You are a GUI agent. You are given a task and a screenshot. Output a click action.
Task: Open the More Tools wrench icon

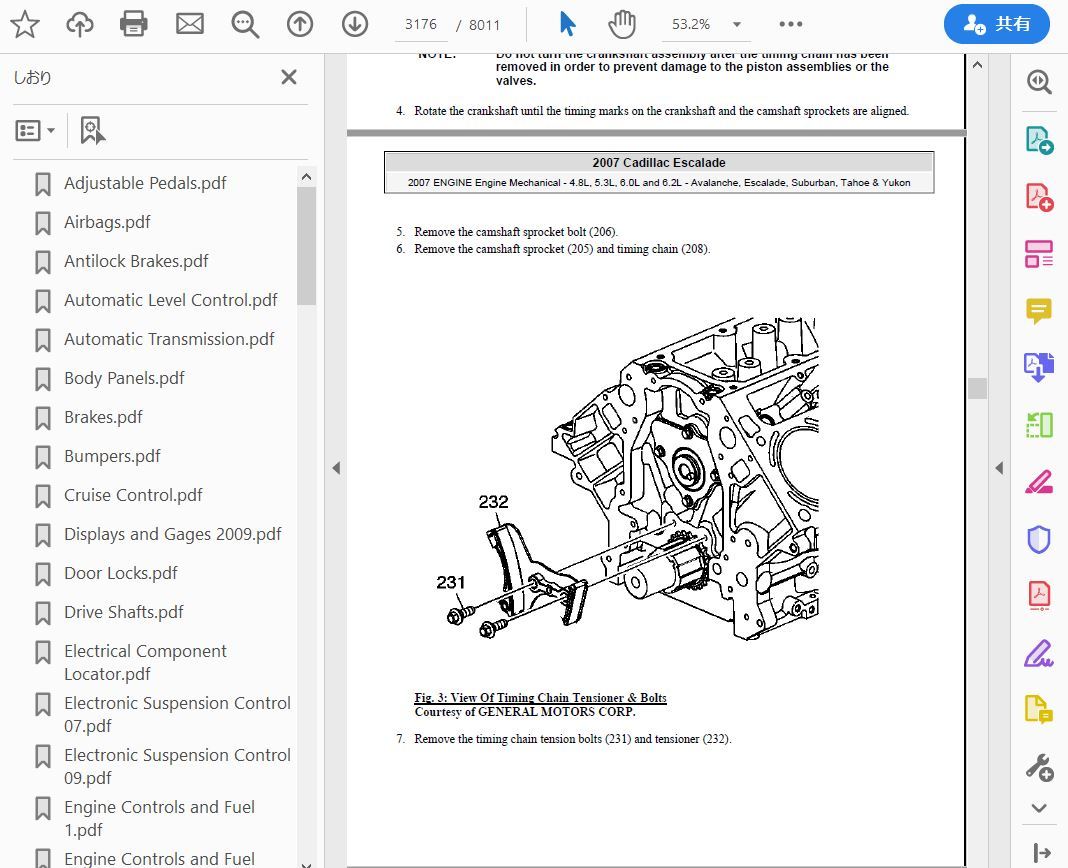tap(1039, 767)
